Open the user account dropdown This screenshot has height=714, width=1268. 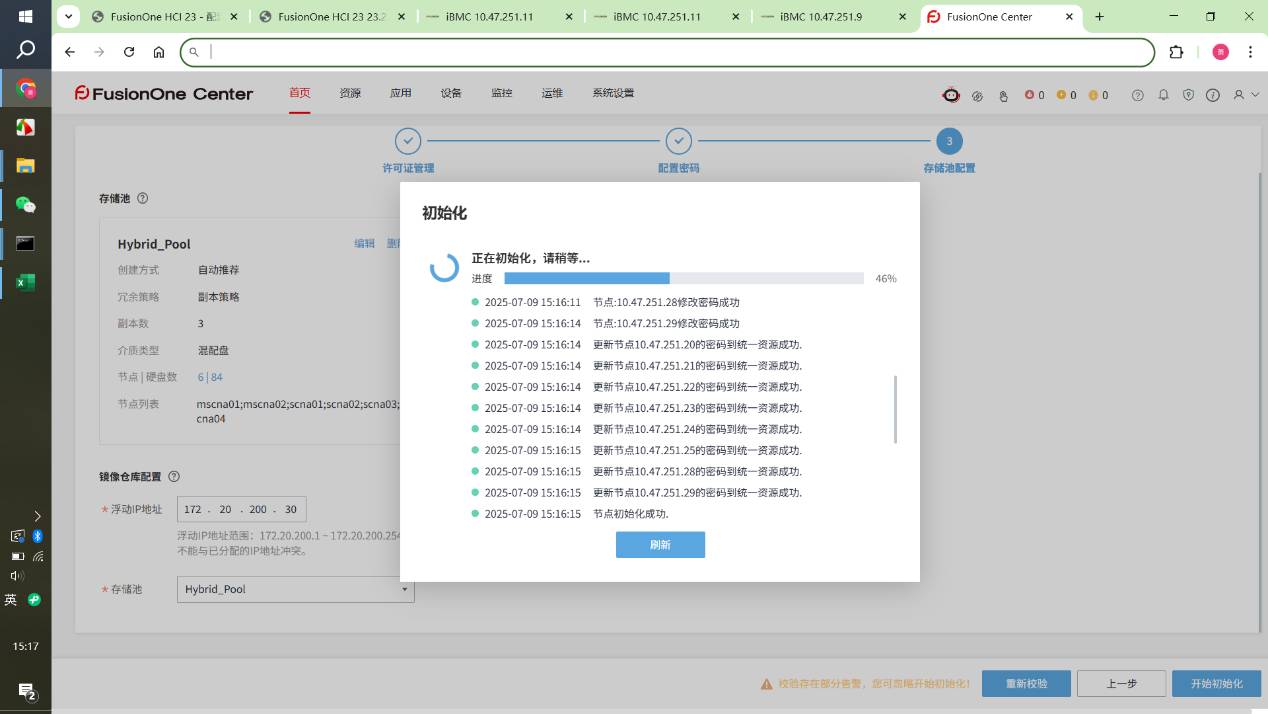(x=1245, y=95)
